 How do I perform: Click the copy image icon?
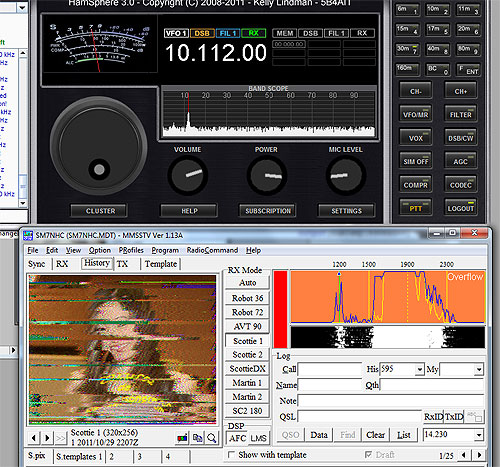pos(197,438)
